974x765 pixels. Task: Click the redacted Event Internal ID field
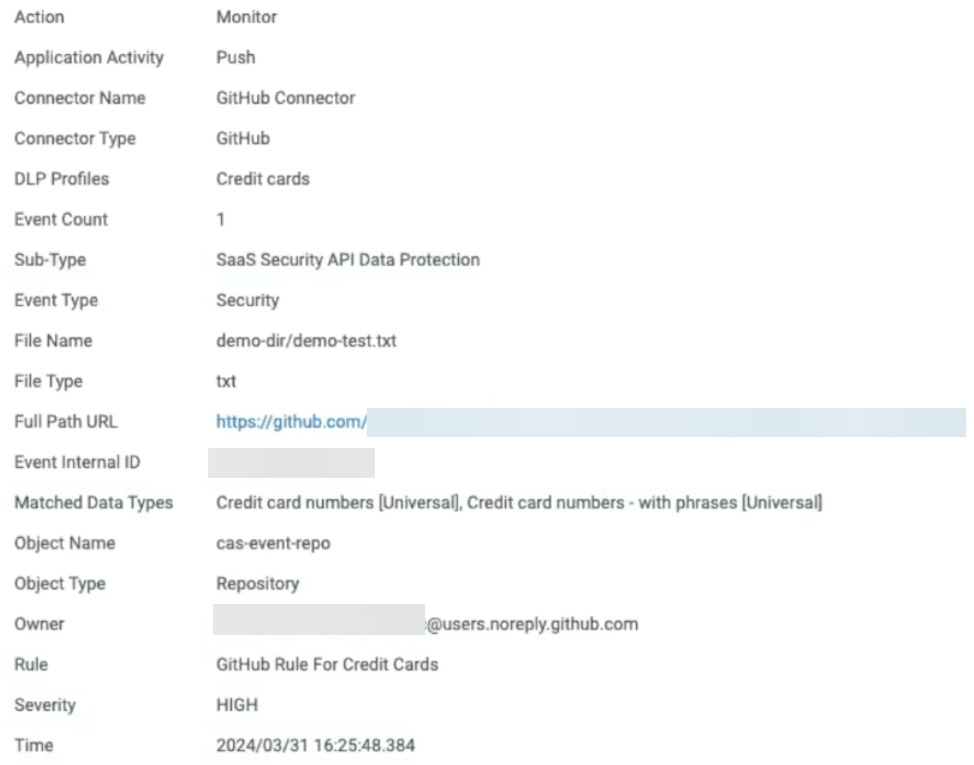291,463
